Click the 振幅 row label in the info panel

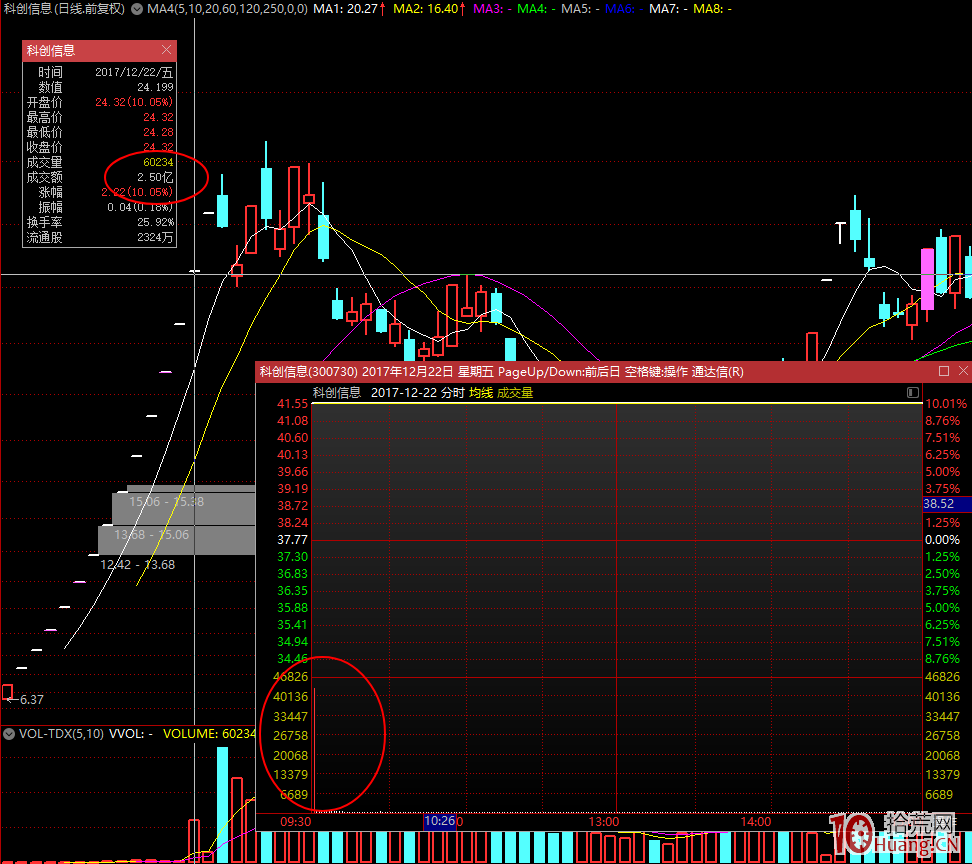pyautogui.click(x=50, y=208)
